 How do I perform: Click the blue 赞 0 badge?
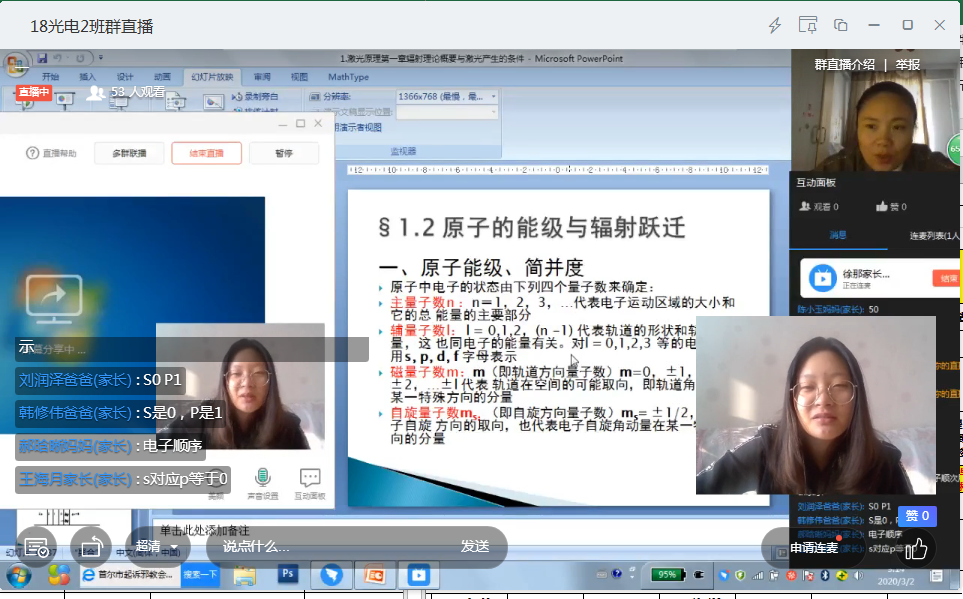click(x=917, y=515)
